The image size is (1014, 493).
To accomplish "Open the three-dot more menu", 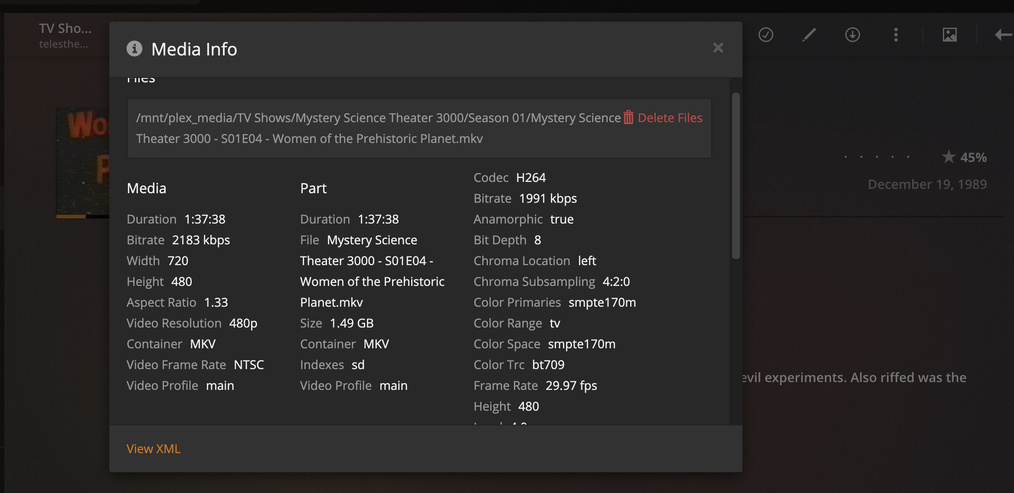I will 896,35.
